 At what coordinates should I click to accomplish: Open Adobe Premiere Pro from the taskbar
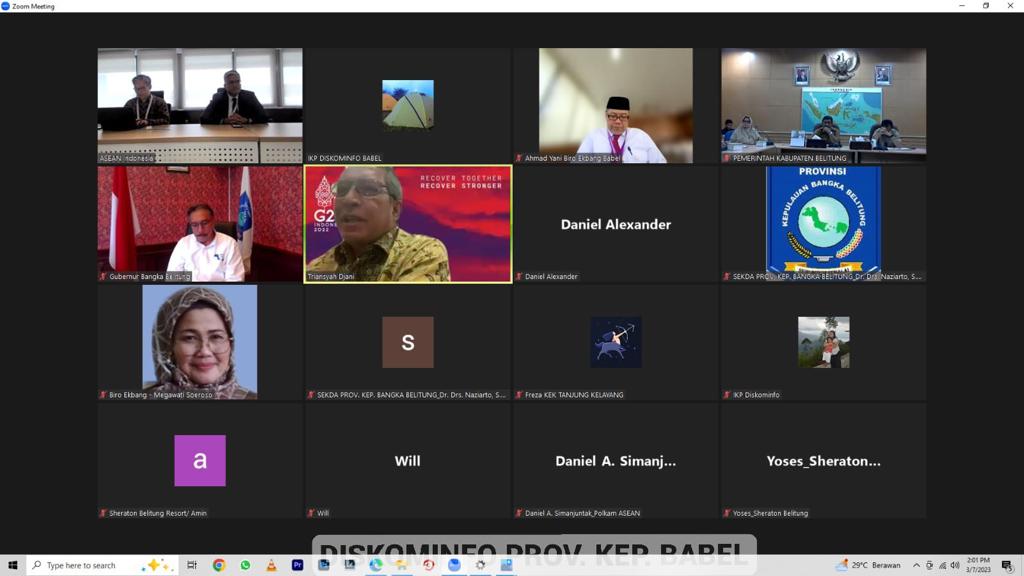pyautogui.click(x=297, y=565)
